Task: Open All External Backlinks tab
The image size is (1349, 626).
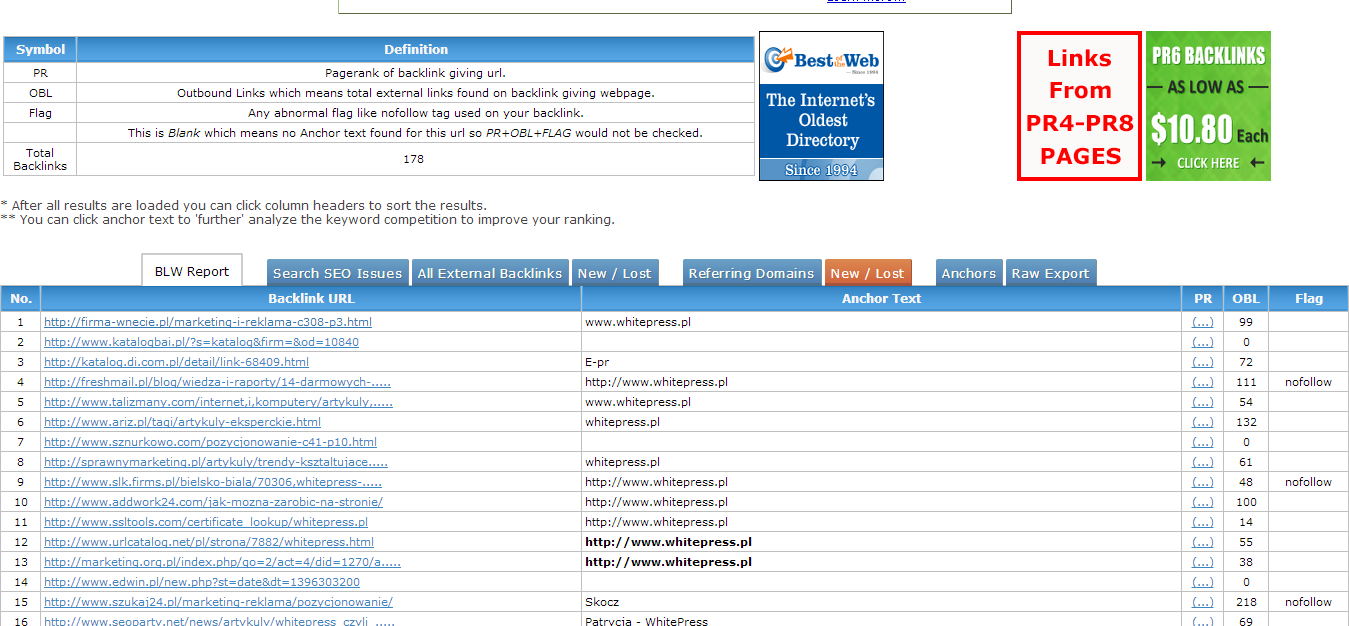Action: [490, 273]
